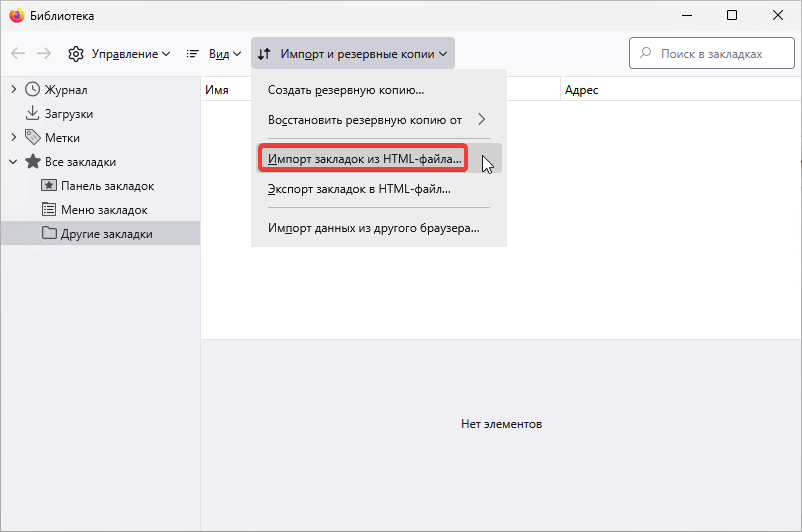The width and height of the screenshot is (802, 532).
Task: Close the Импорт и резервные копии menu
Action: pyautogui.click(x=353, y=54)
